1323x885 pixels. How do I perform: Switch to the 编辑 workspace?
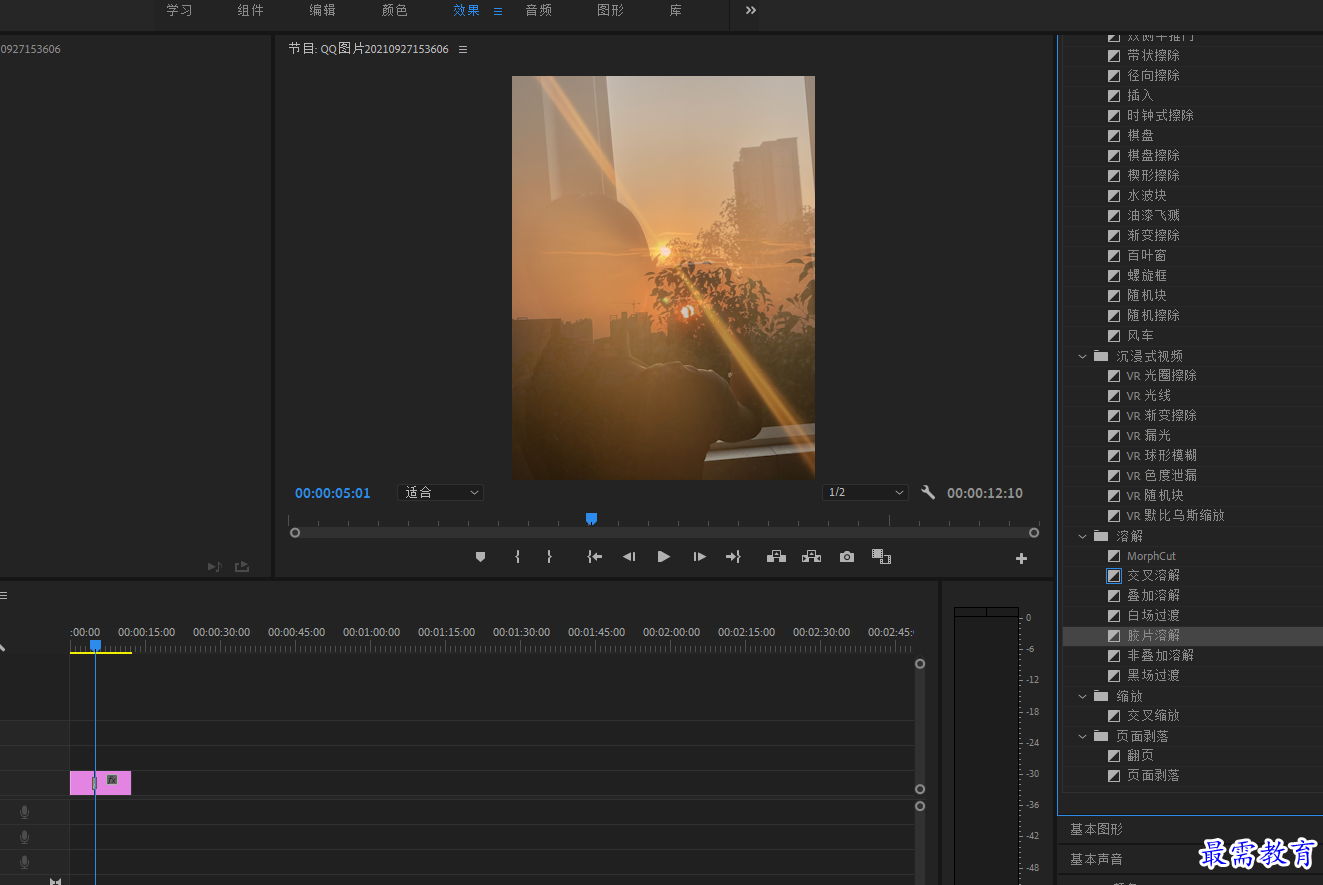323,10
